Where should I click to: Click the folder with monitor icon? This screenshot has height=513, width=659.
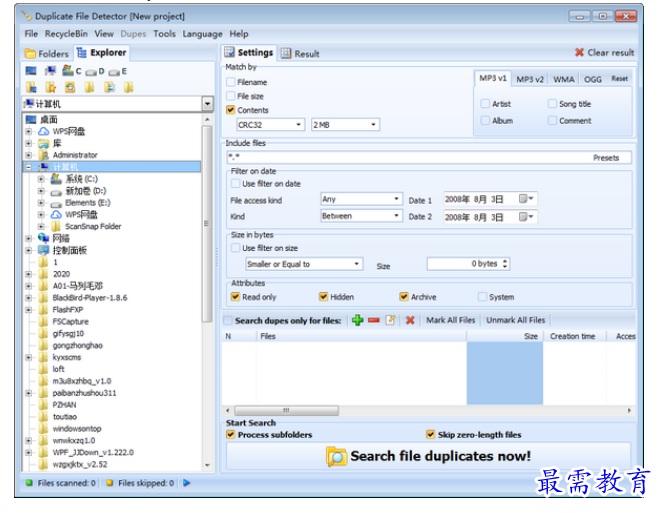point(31,87)
